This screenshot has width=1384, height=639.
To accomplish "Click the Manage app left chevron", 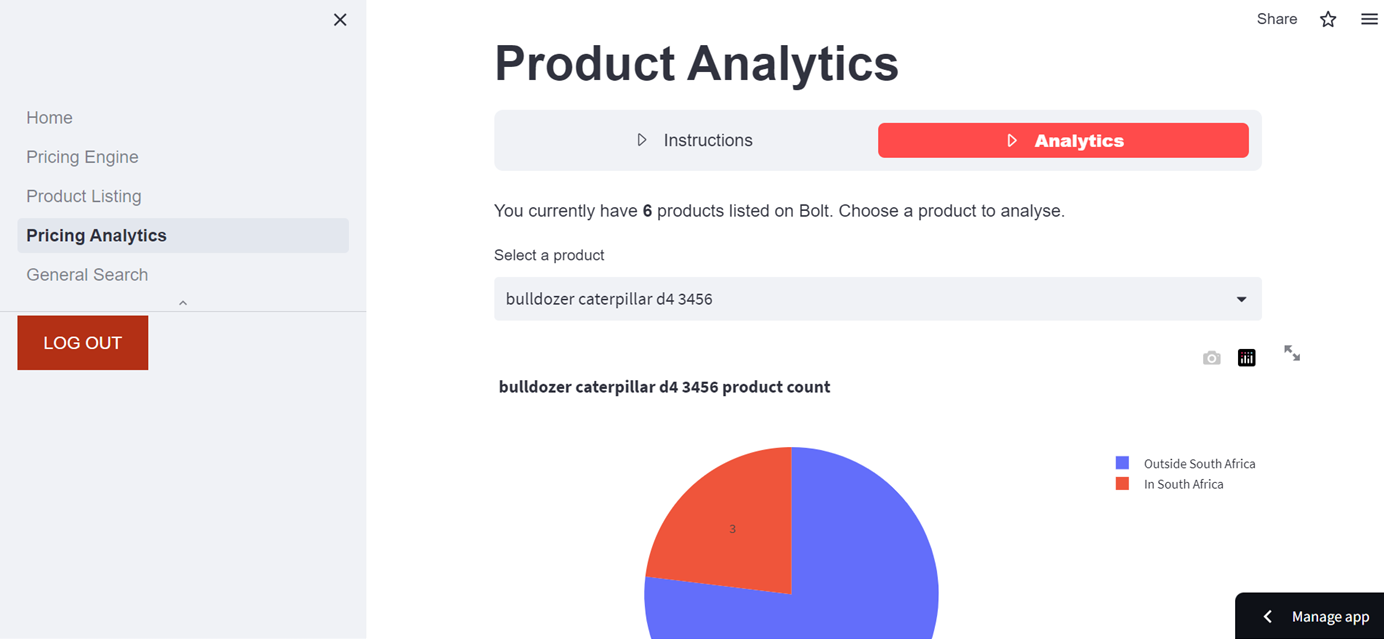I will (x=1268, y=617).
